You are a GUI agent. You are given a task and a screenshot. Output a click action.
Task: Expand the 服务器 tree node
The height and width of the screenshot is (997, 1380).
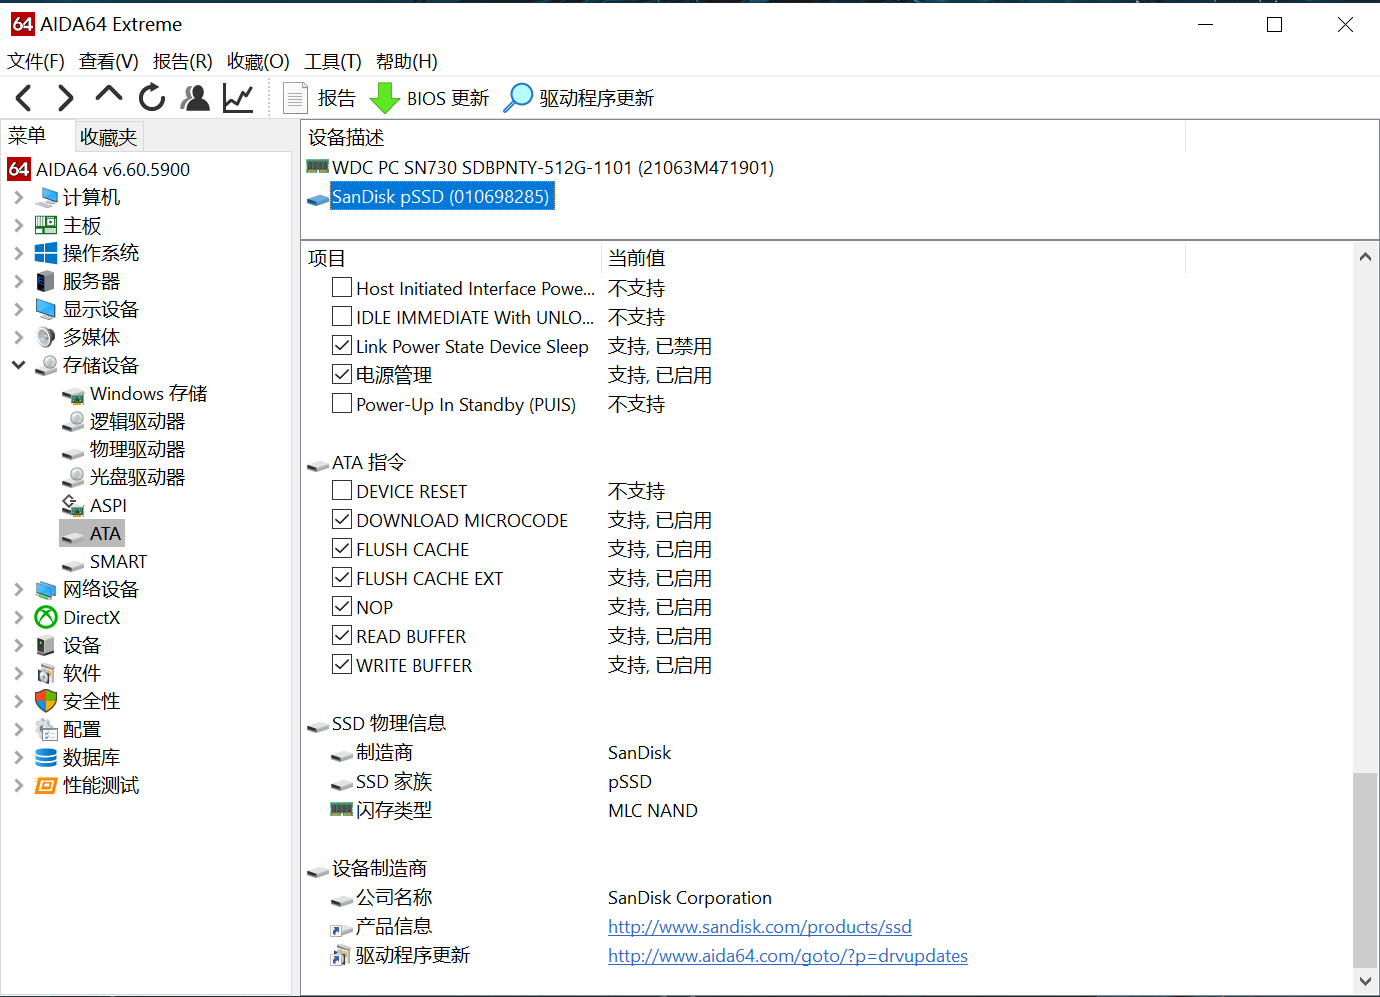point(18,281)
